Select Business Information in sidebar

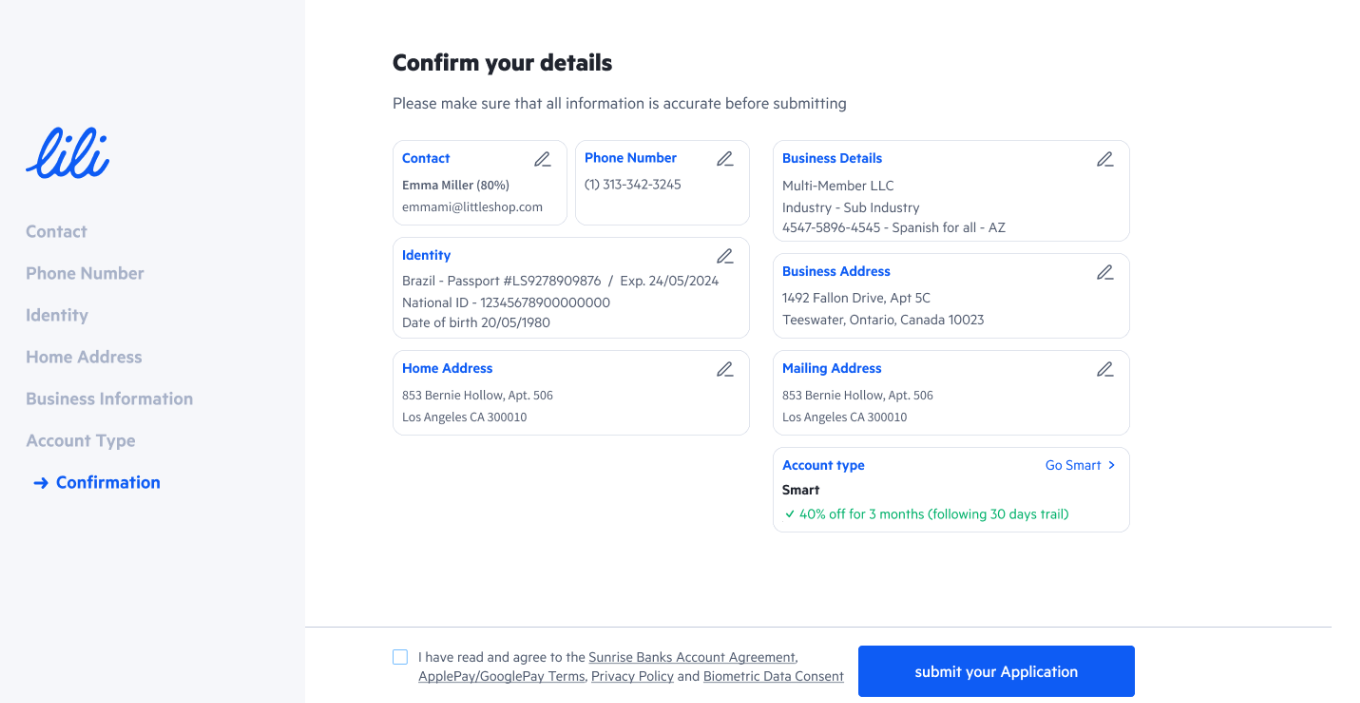tap(109, 398)
